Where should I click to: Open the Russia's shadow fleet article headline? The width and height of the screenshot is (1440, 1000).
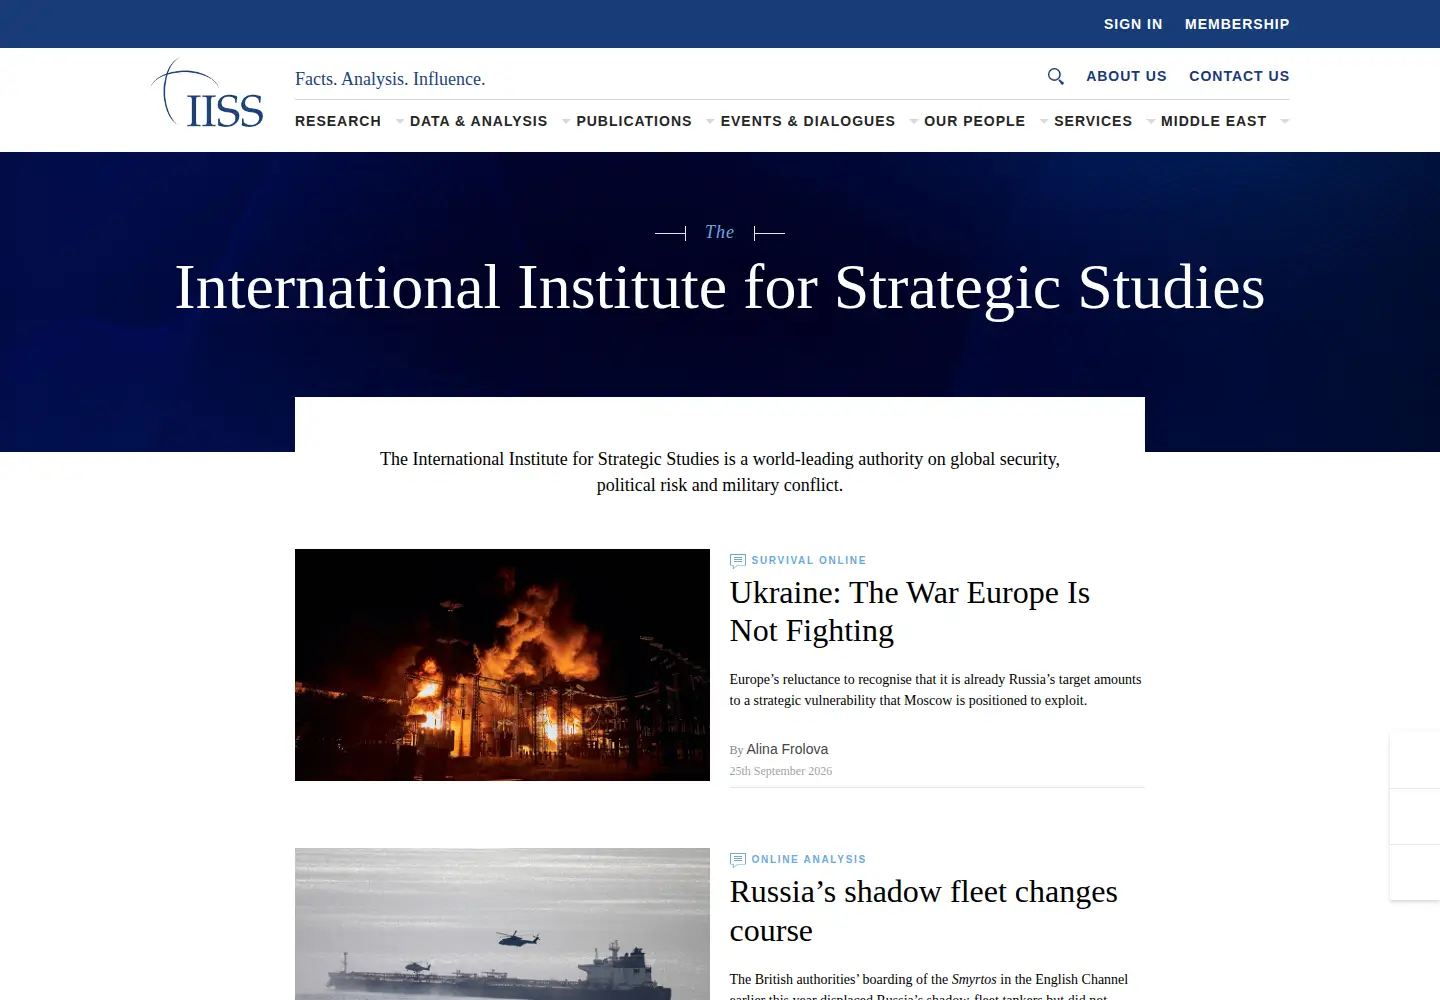[x=924, y=911]
